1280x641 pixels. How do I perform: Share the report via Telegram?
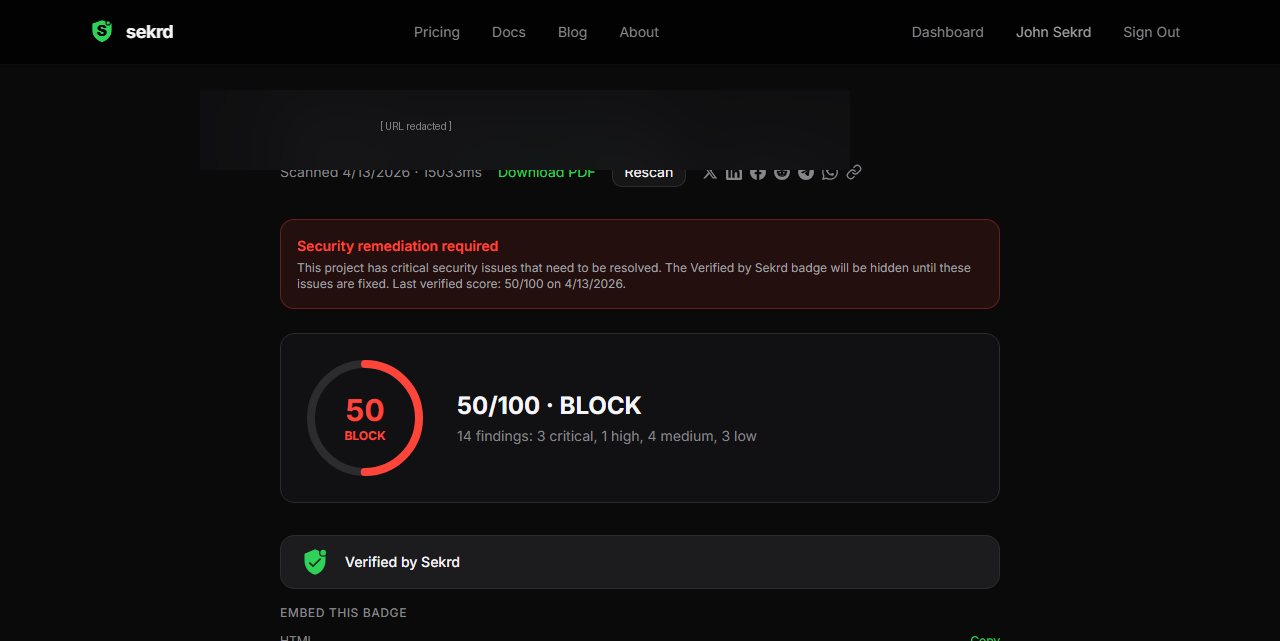(805, 171)
